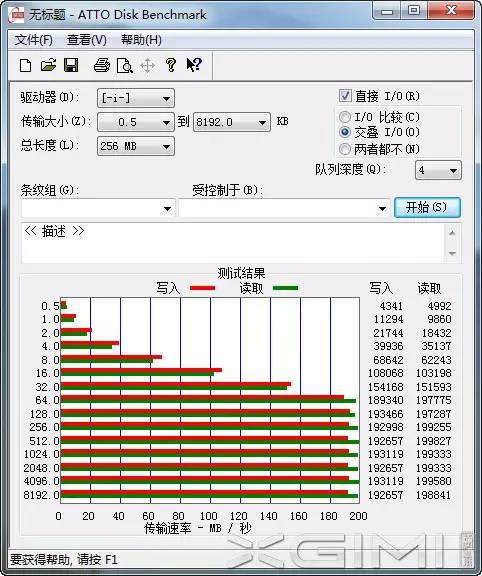The width and height of the screenshot is (482, 576).
Task: Expand the 受控制于 controlled-by dropdown
Action: pyautogui.click(x=284, y=208)
